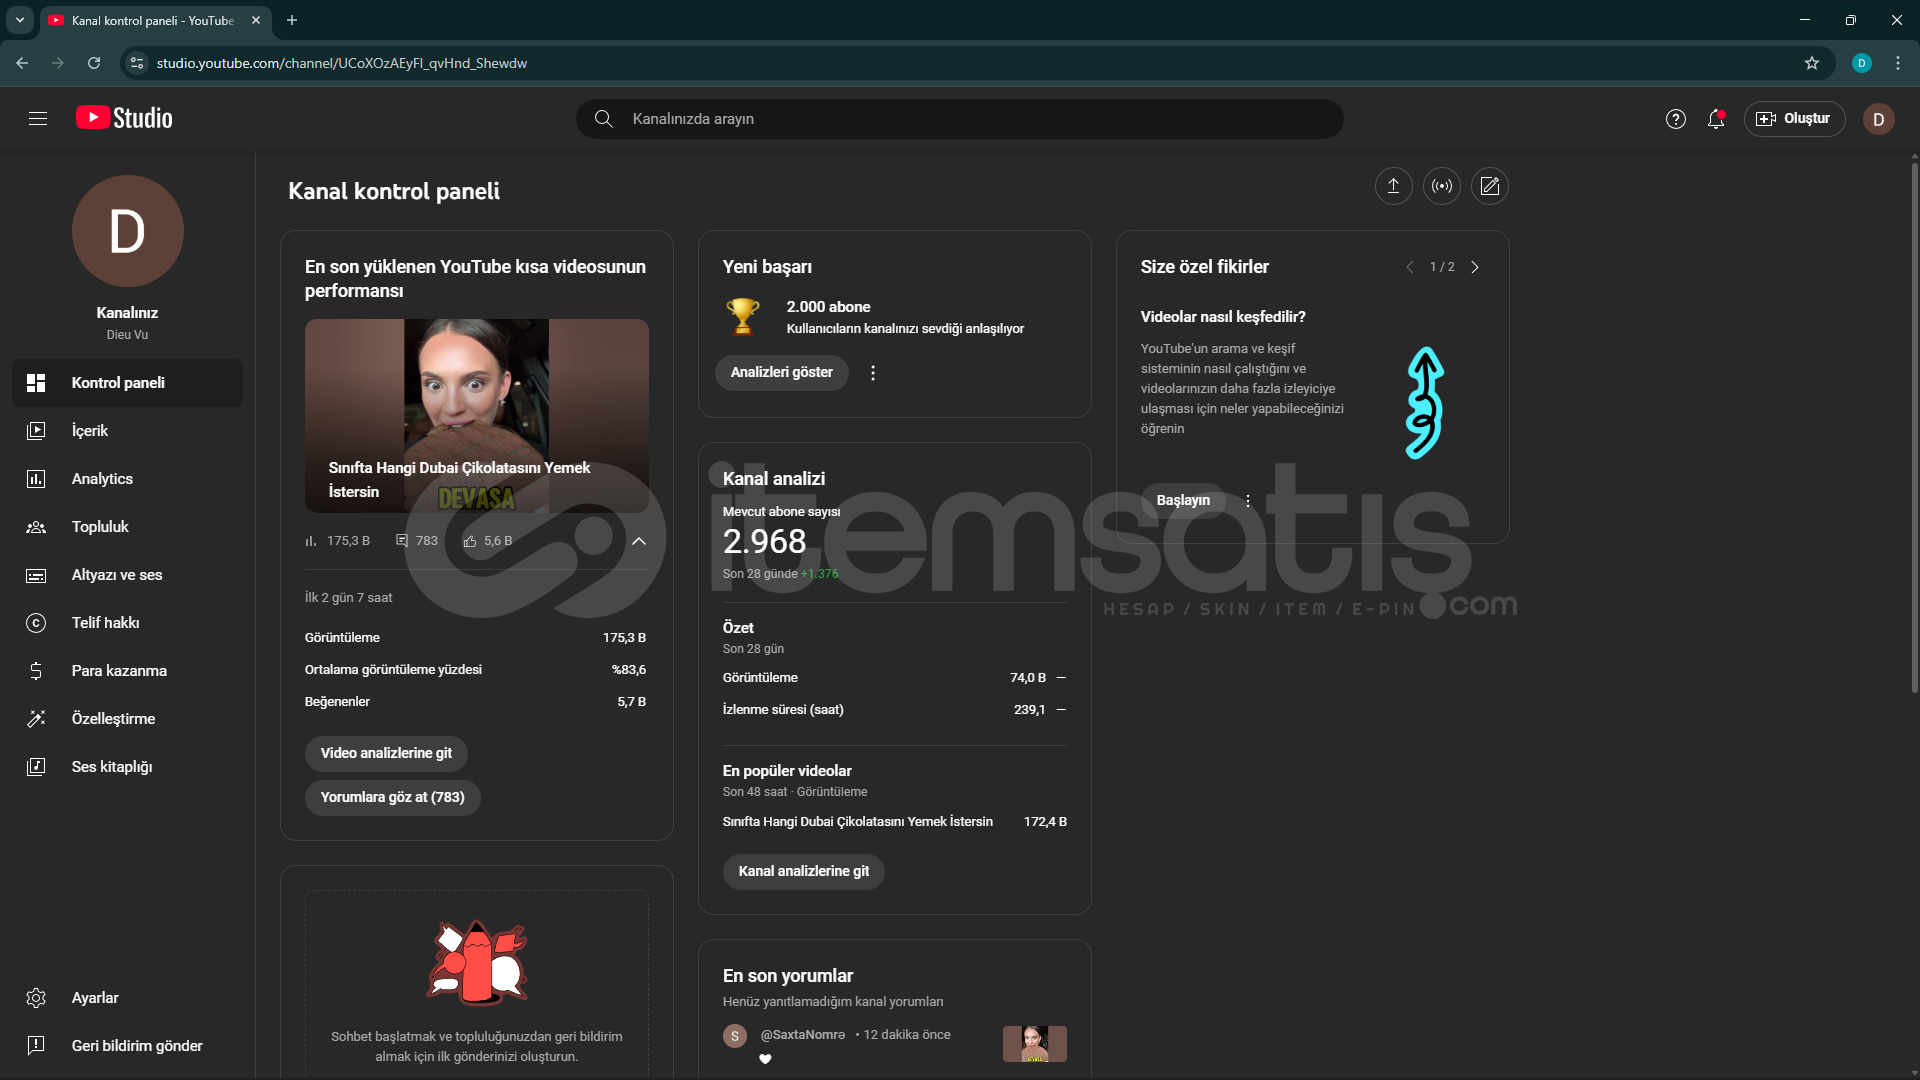
Task: Open video thumbnail beside @SaxtaNomrə comment
Action: point(1035,1044)
